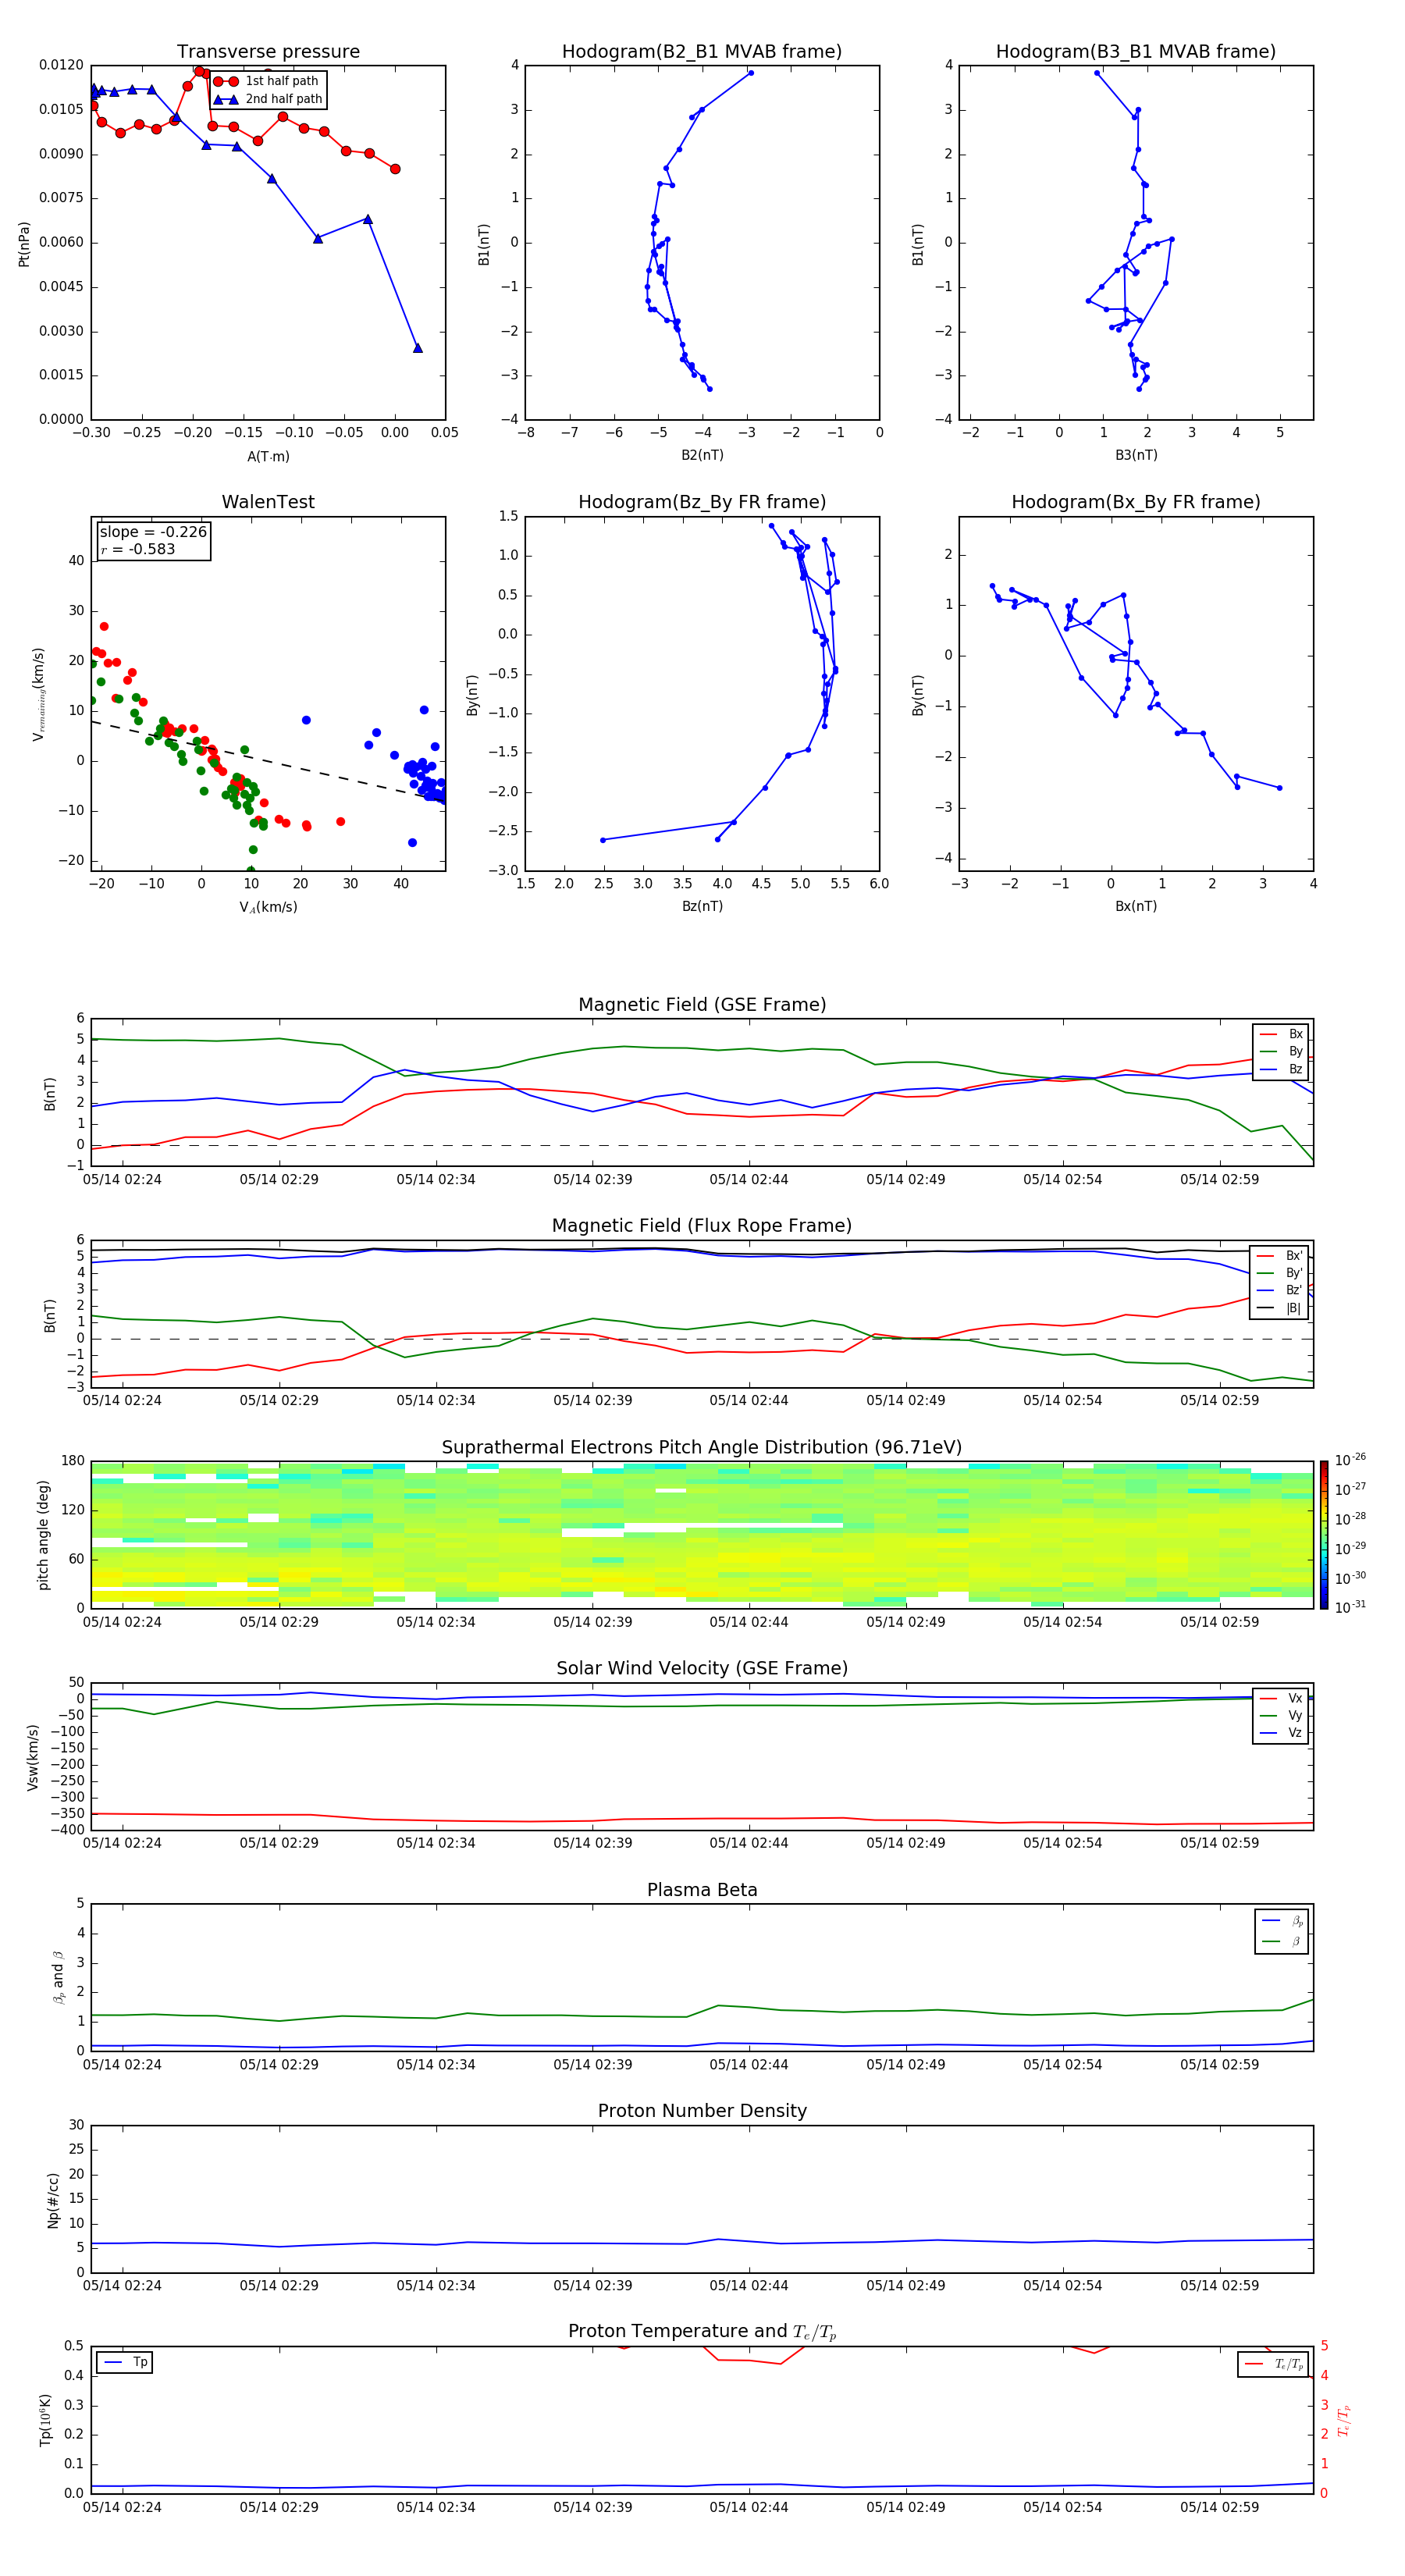Click Bx legend entry in GSE magnetic field plot
This screenshot has width=1405, height=2576.
click(1281, 1034)
